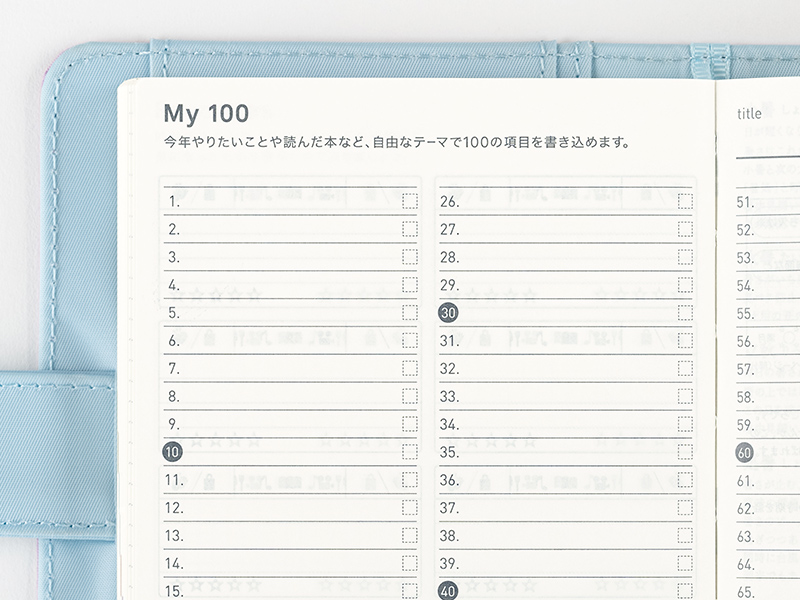
Task: Click the circled 60 marker
Action: click(744, 452)
